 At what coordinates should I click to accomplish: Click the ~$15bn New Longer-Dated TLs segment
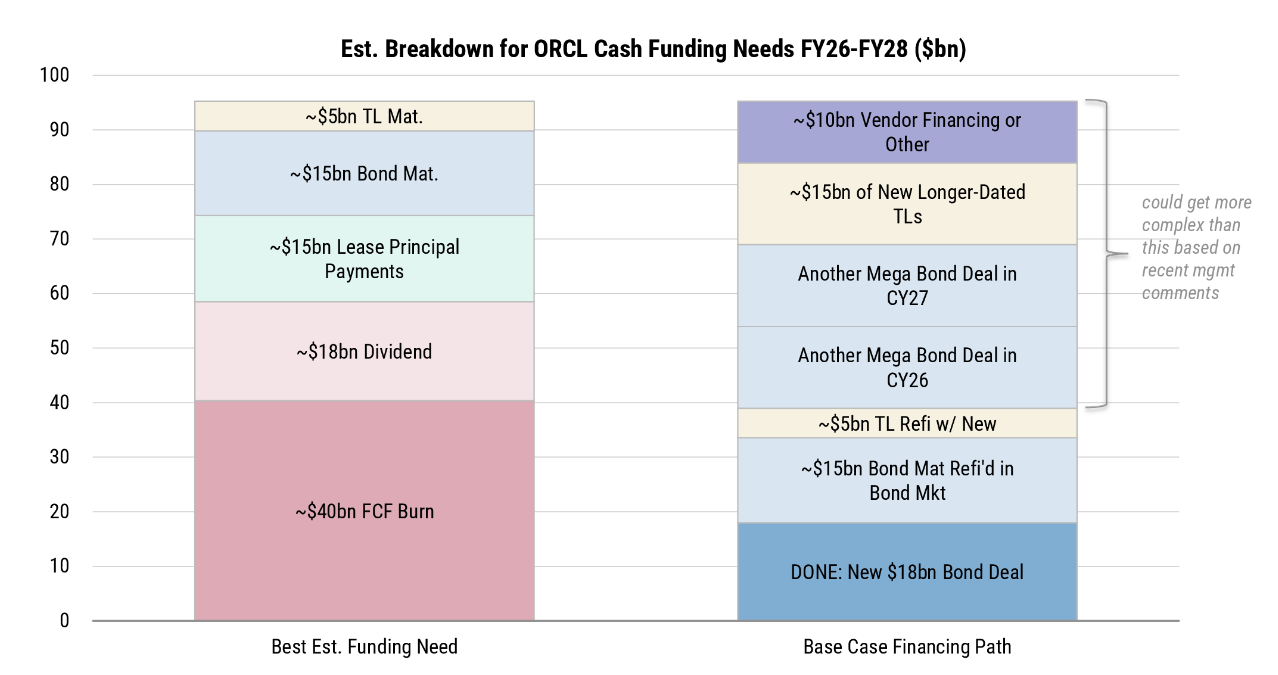click(x=907, y=204)
